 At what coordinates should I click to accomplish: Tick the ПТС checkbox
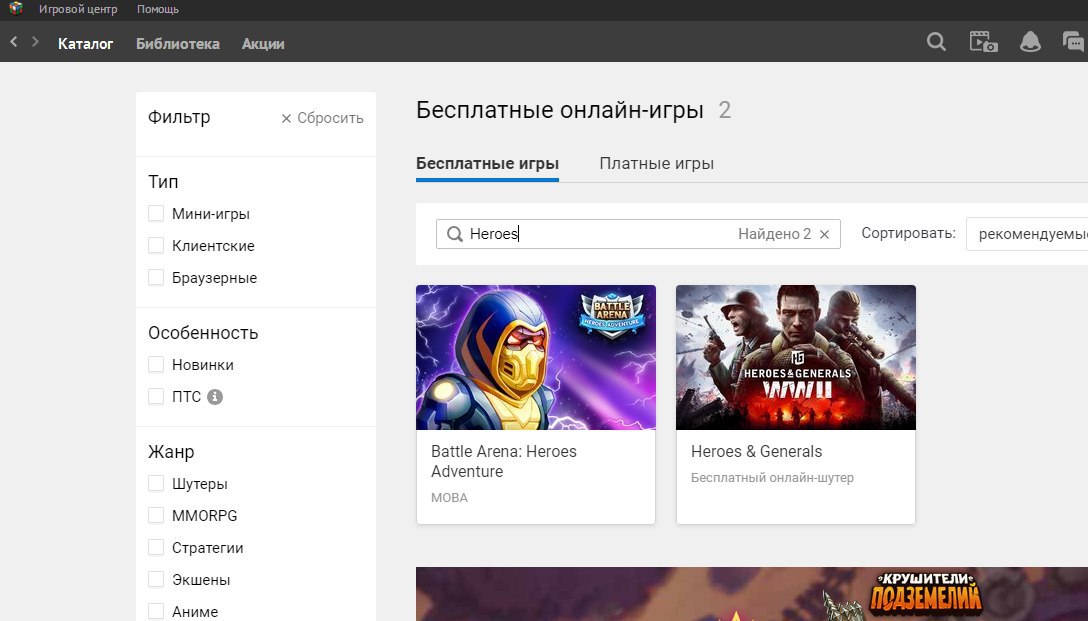coord(156,396)
